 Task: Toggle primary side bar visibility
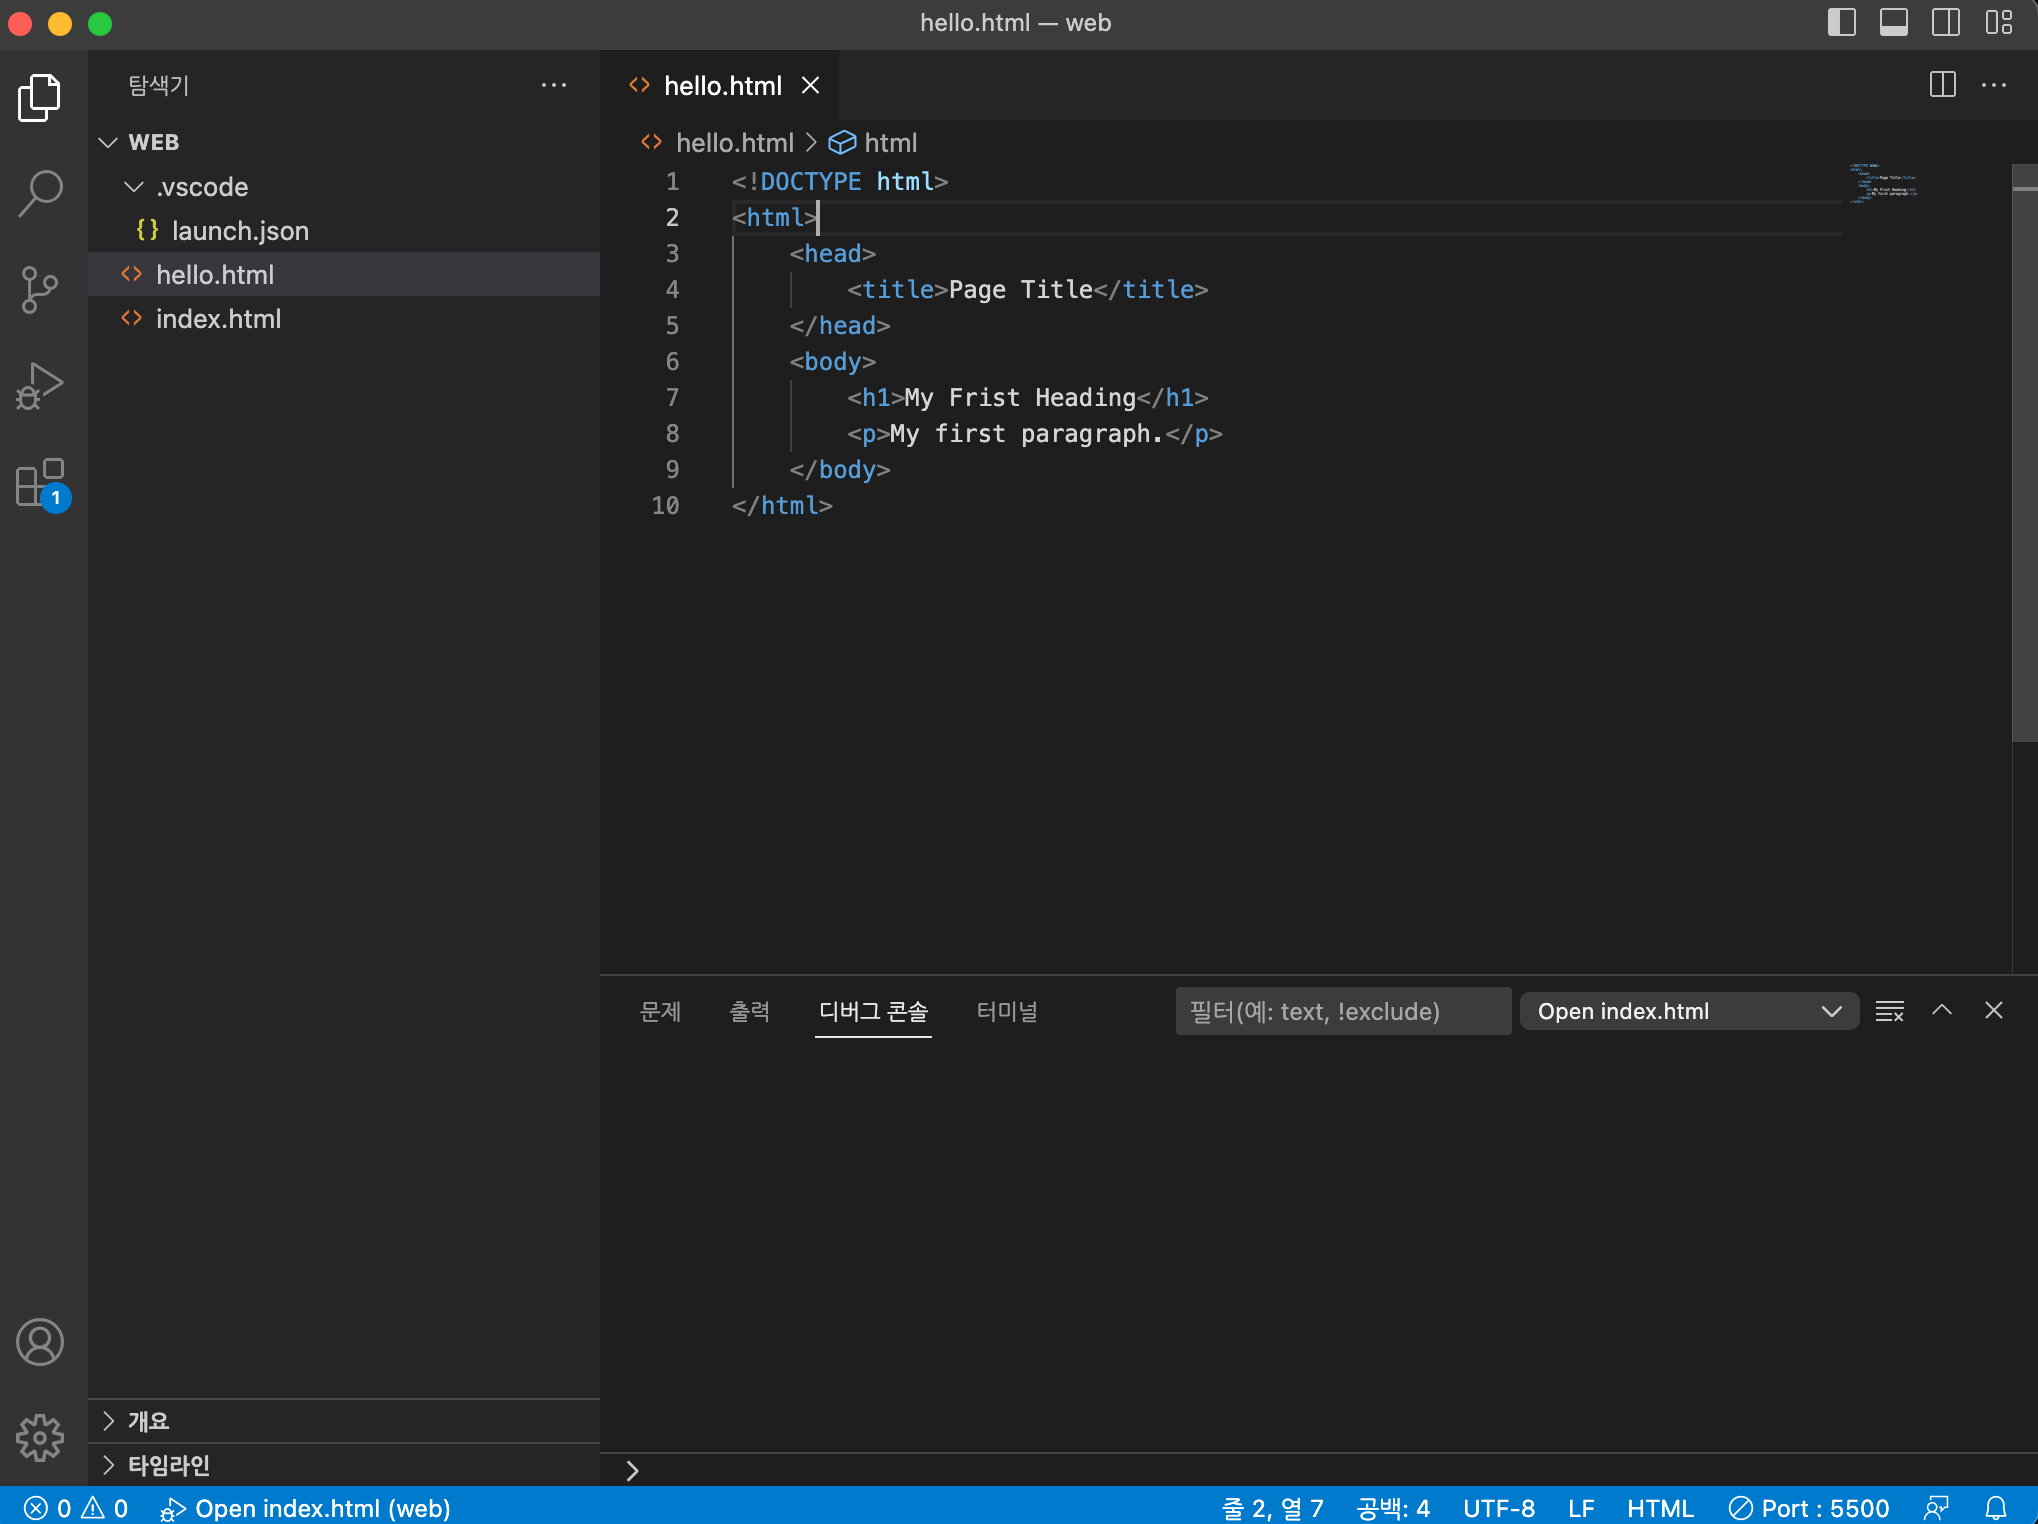1841,22
